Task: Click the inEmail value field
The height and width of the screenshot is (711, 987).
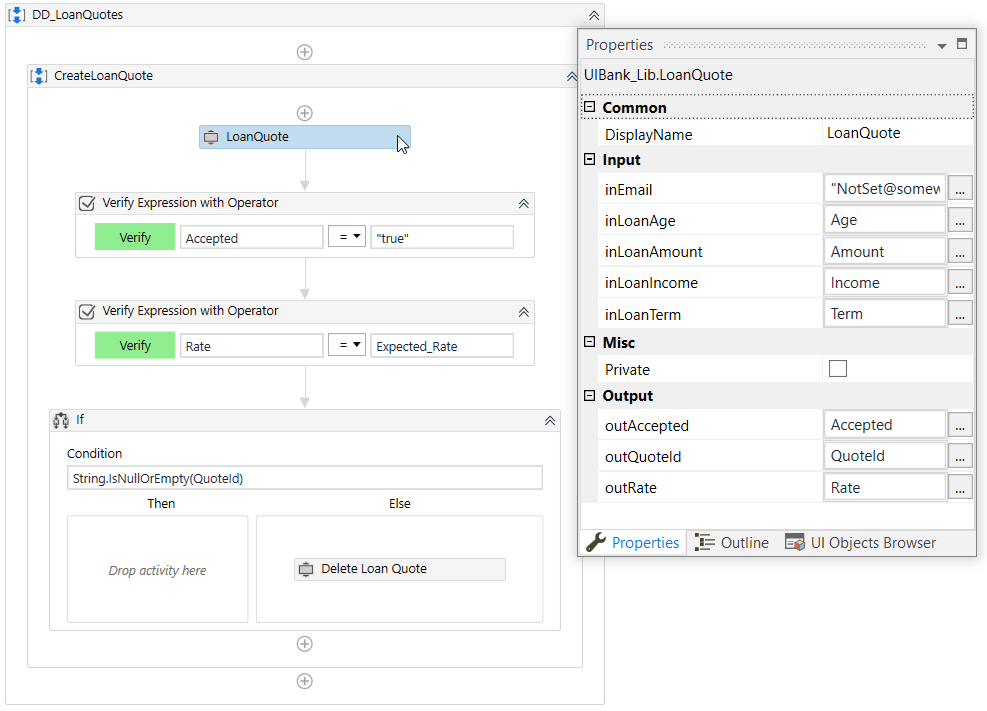Action: (x=884, y=189)
